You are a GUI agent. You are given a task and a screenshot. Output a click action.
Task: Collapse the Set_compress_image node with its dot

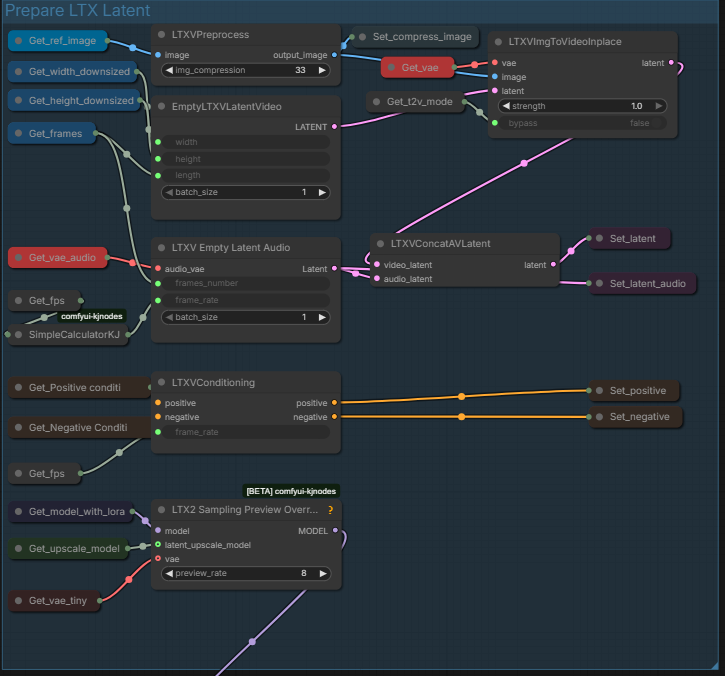coord(361,37)
